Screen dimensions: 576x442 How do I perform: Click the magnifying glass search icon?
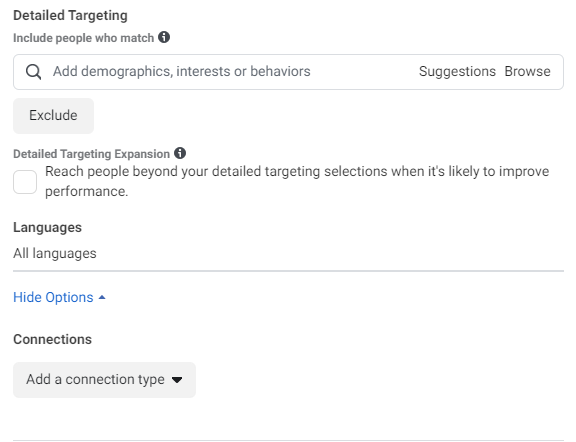pyautogui.click(x=33, y=72)
